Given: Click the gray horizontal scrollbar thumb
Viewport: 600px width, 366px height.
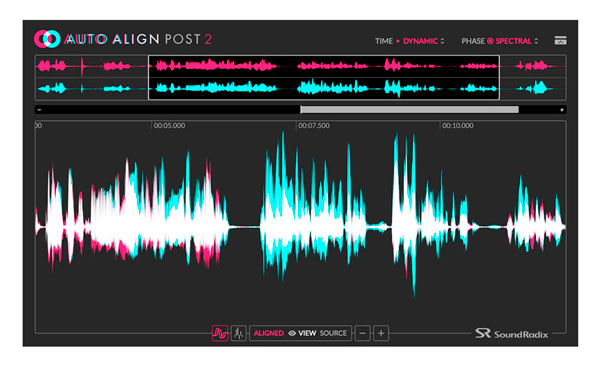Looking at the screenshot, I should tap(409, 109).
